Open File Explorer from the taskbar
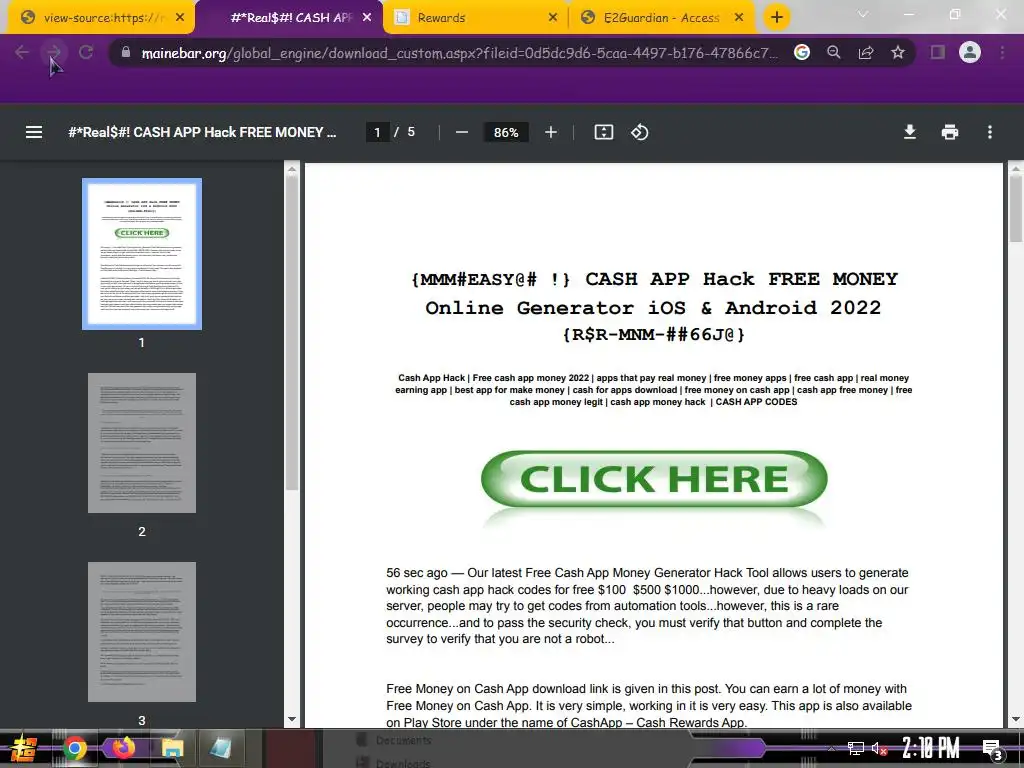This screenshot has width=1024, height=768. point(172,748)
